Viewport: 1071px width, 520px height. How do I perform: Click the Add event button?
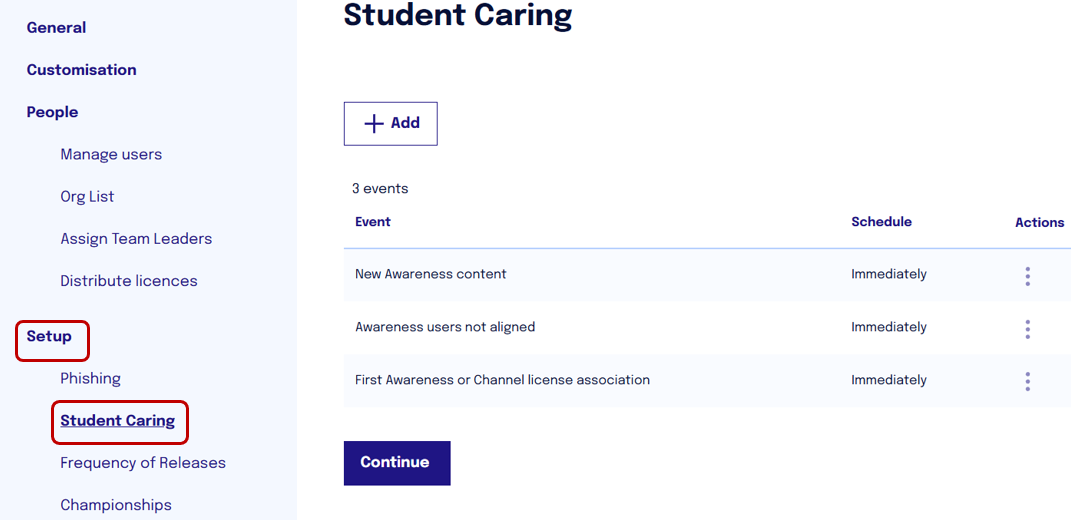[391, 124]
